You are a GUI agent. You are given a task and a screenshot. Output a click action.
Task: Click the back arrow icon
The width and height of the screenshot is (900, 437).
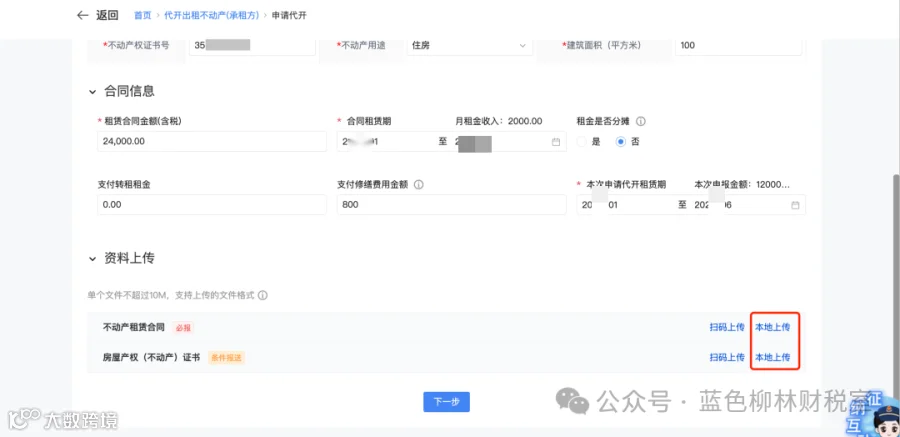click(x=83, y=16)
